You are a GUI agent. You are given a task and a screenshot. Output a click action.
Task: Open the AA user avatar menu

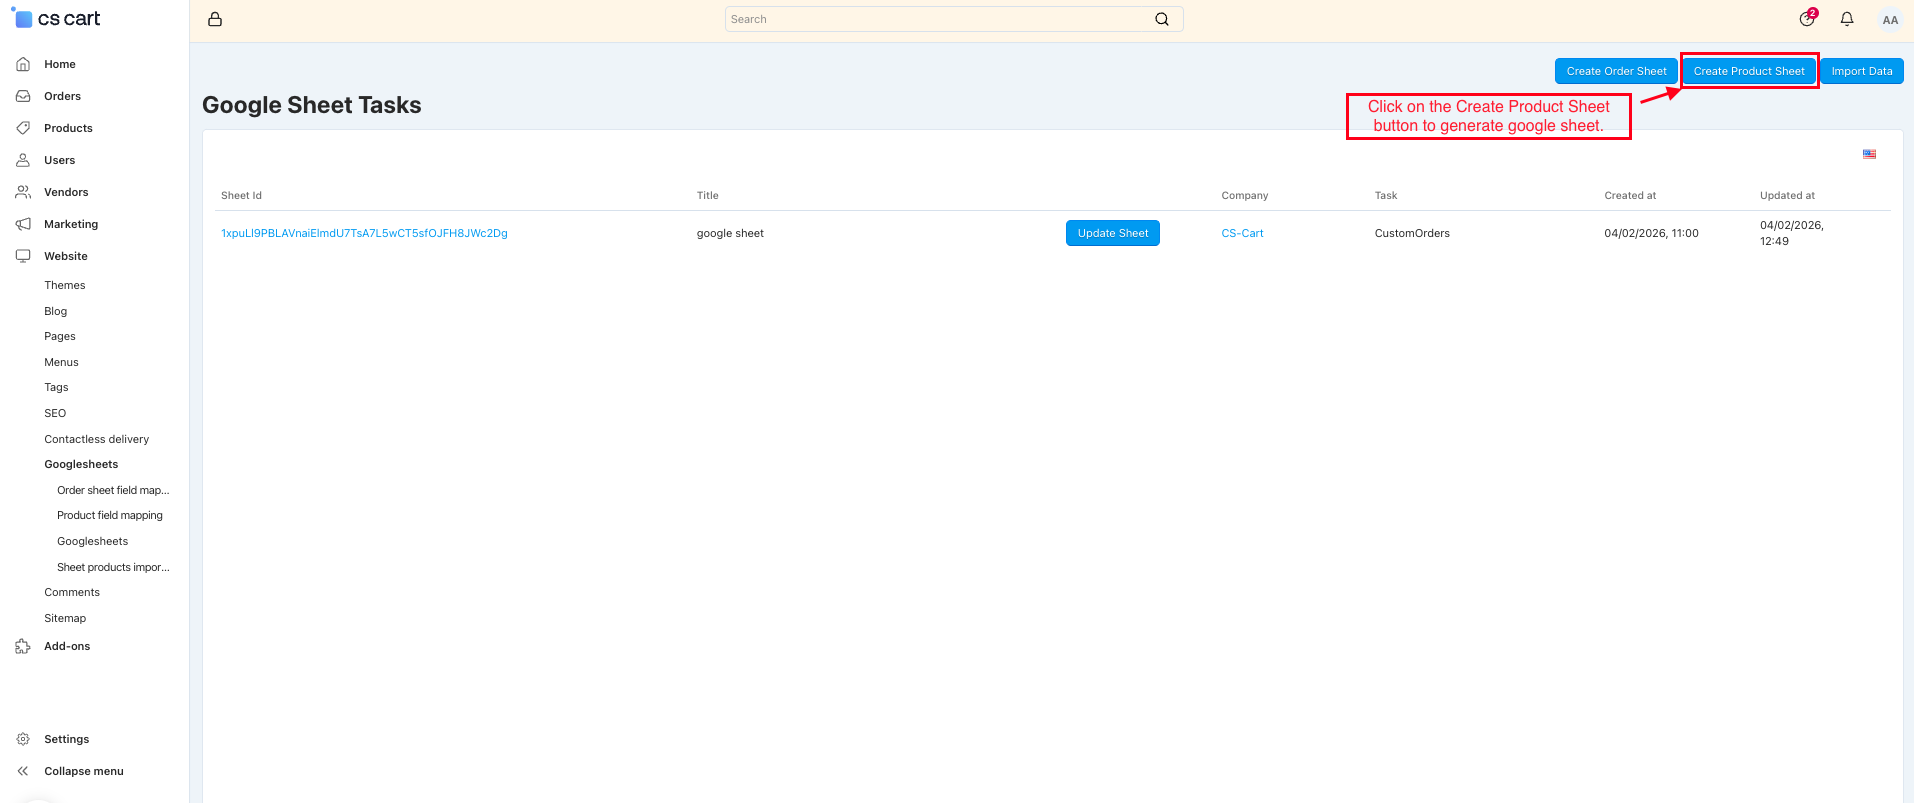click(x=1890, y=19)
